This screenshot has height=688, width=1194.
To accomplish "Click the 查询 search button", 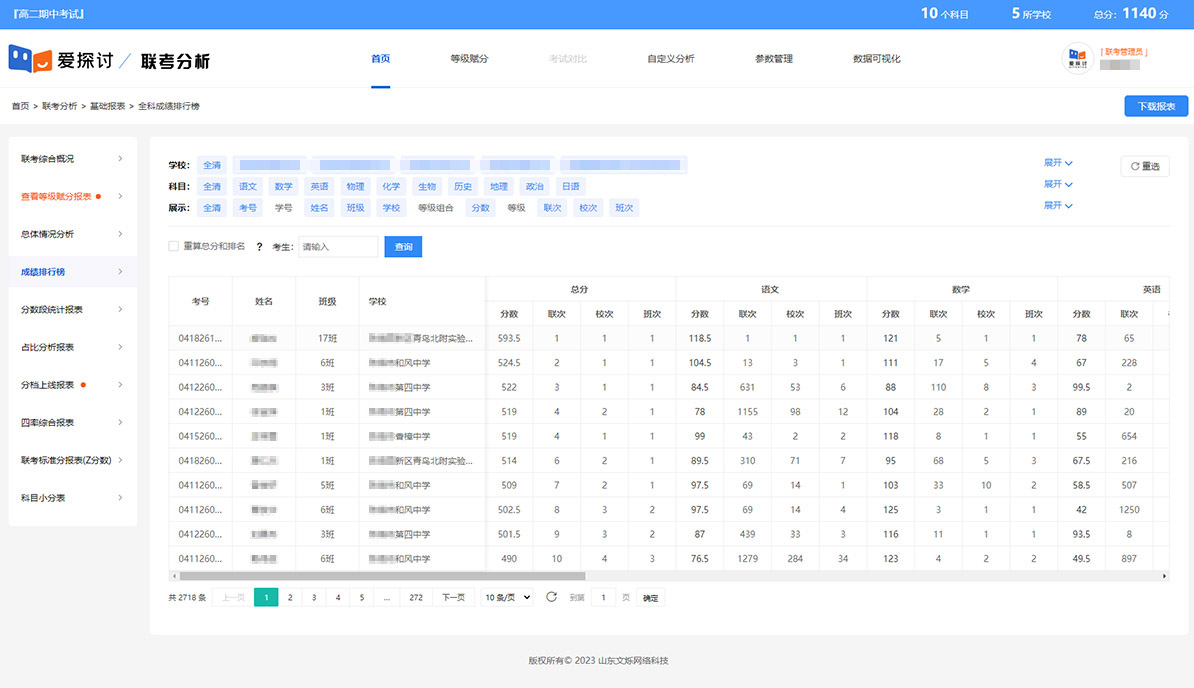I will point(403,246).
